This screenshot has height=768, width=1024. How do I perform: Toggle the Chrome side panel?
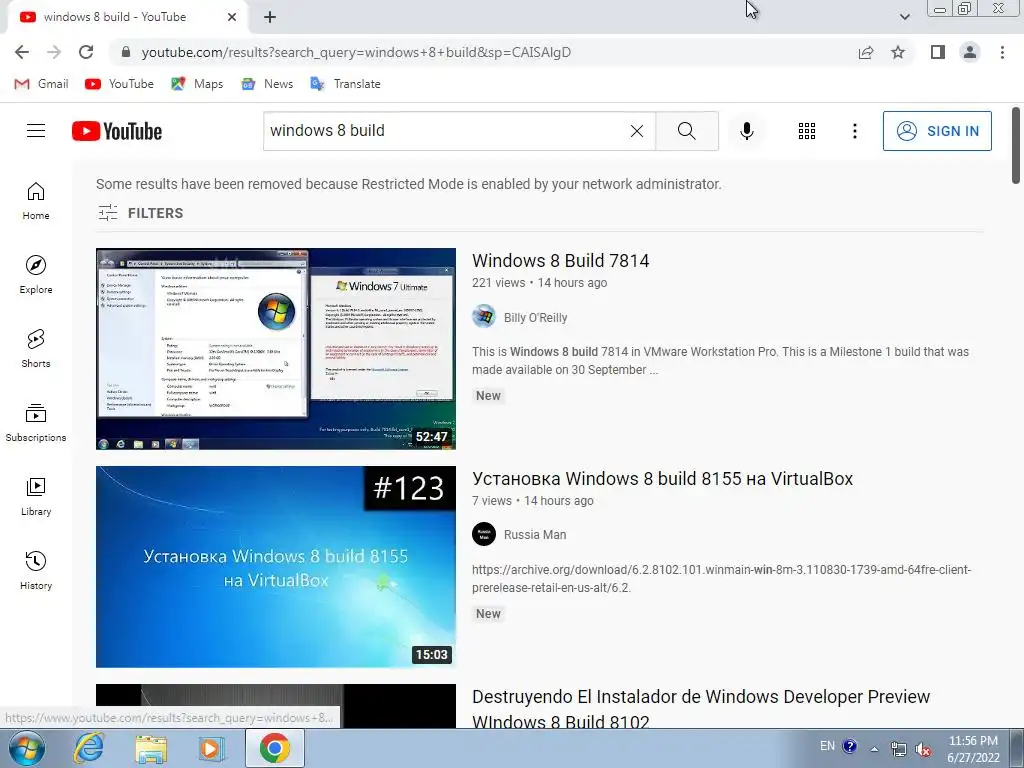(938, 52)
